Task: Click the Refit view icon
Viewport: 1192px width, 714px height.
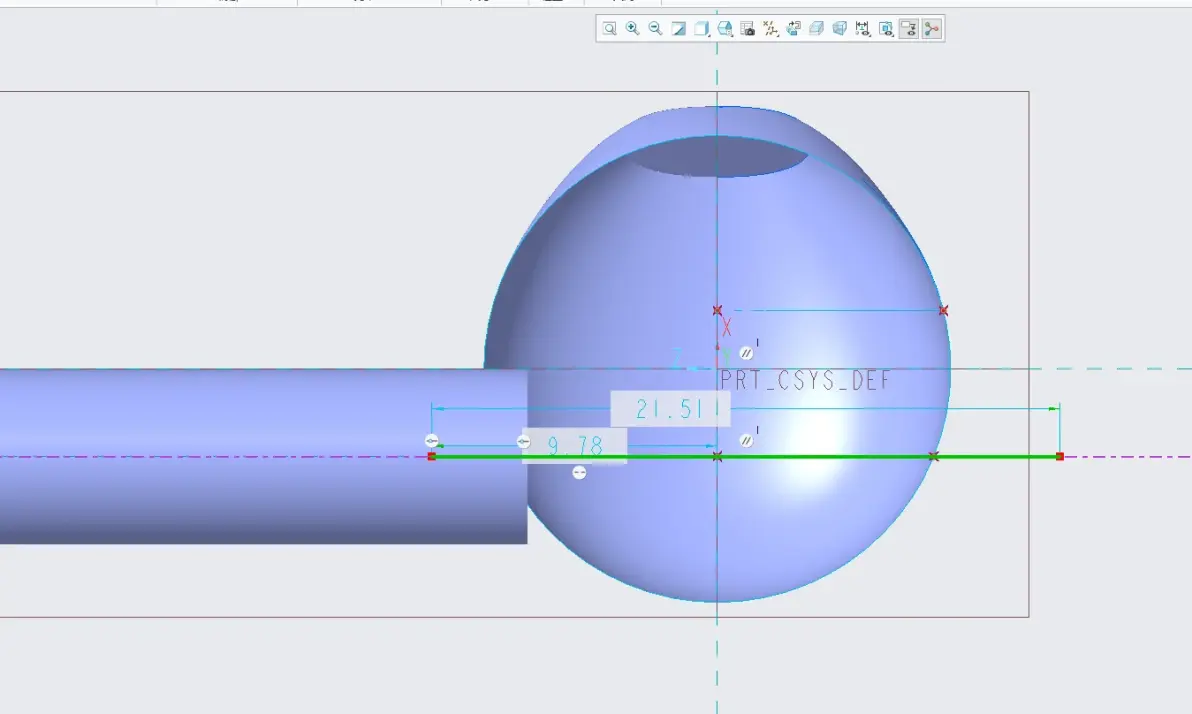Action: click(609, 29)
